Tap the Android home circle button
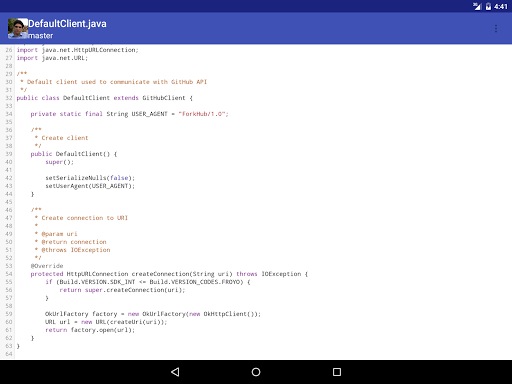 256,372
